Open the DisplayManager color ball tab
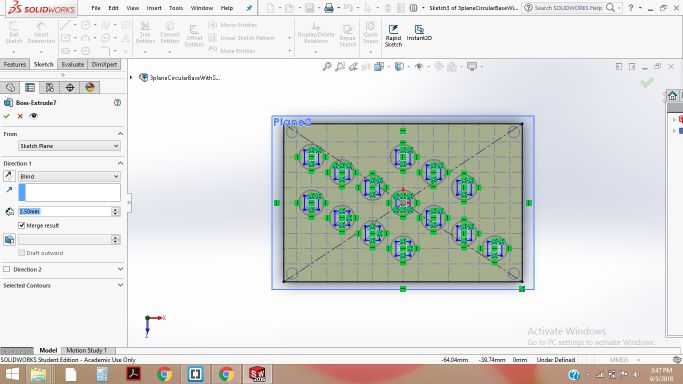 click(x=90, y=88)
